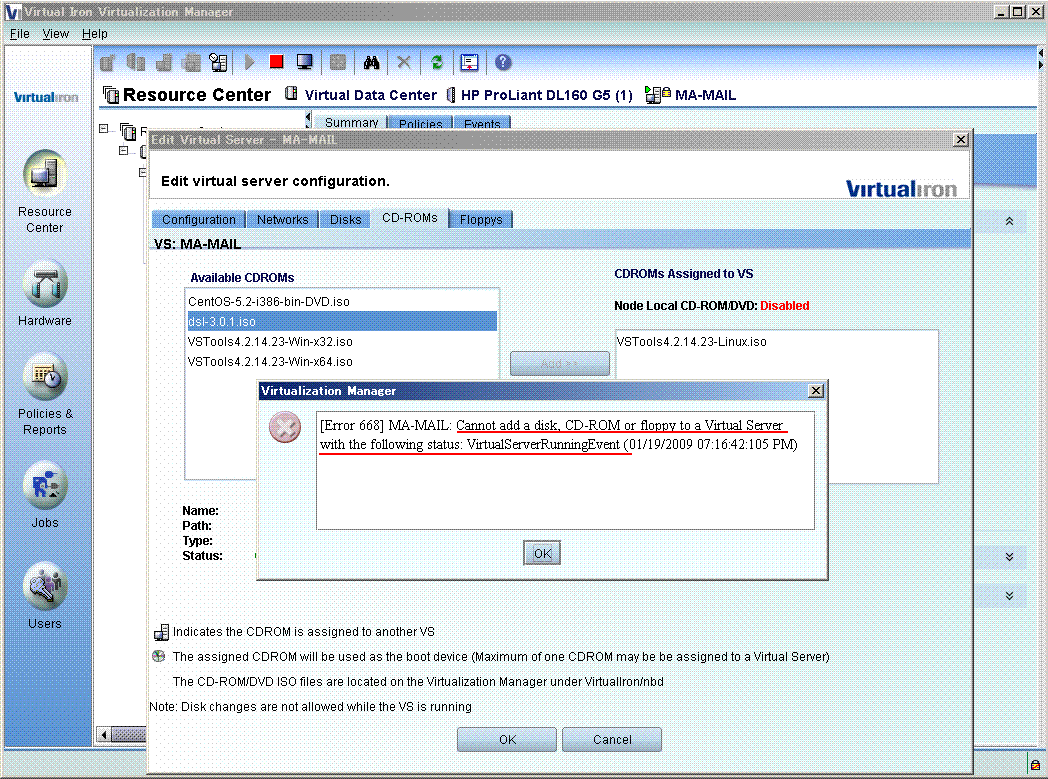This screenshot has height=779, width=1048.
Task: Click the gray X delete icon in toolbar
Action: pos(404,62)
